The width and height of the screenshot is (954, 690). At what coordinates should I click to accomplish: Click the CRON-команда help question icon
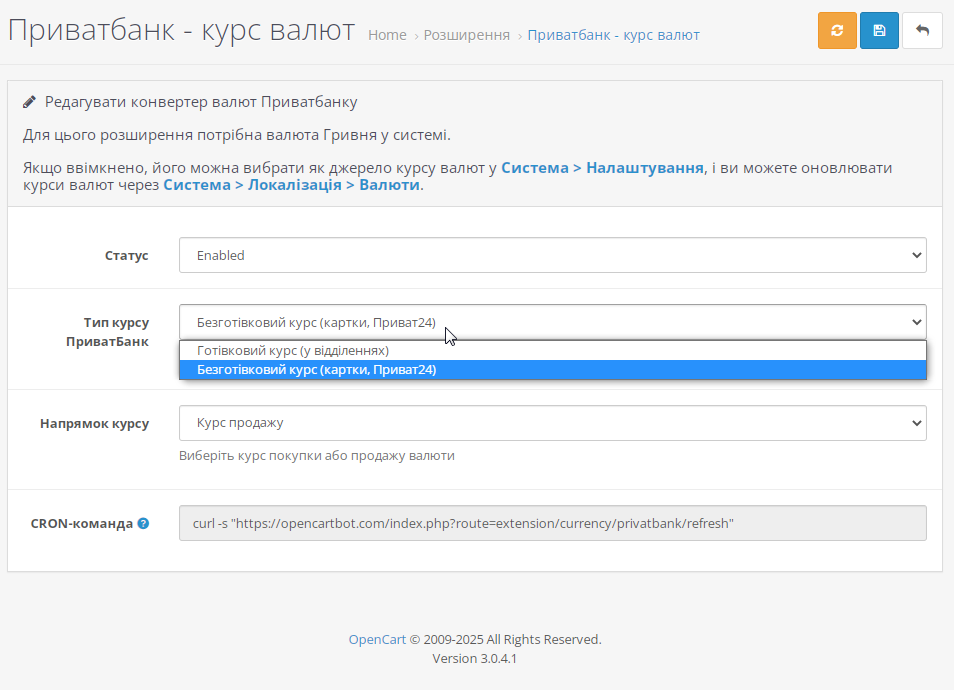(143, 523)
